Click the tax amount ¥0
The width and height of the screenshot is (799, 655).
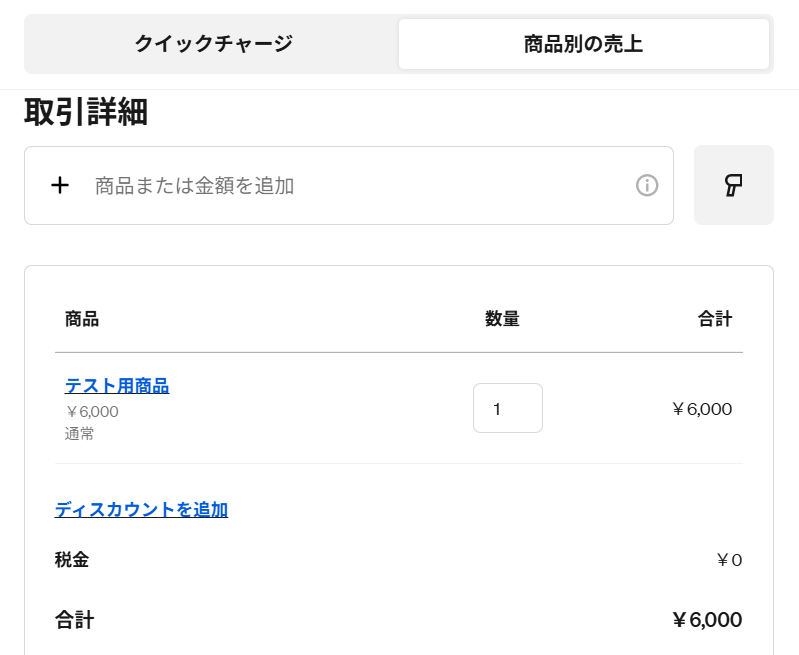pos(729,560)
